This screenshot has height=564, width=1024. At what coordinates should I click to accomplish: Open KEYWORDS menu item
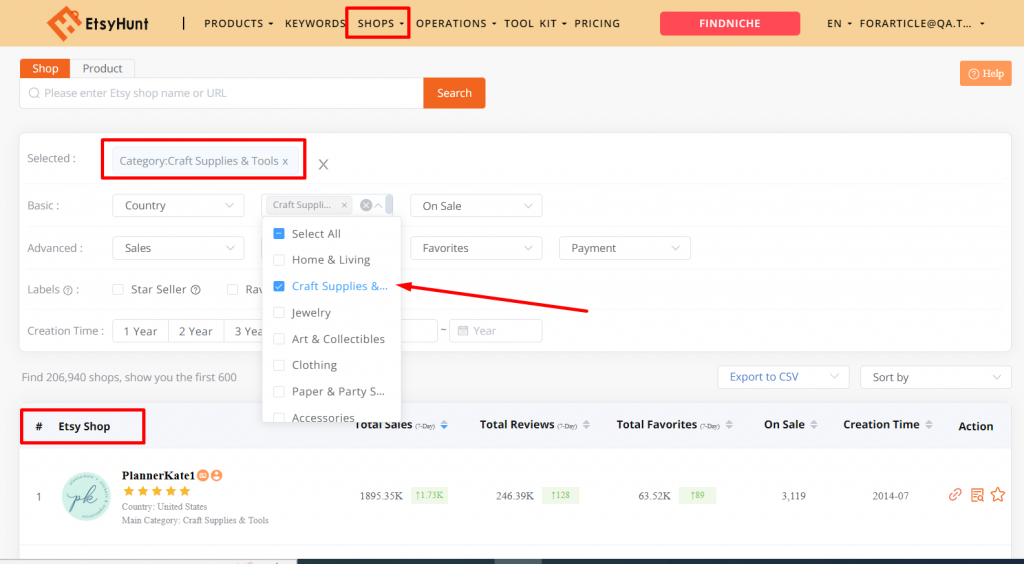[315, 24]
